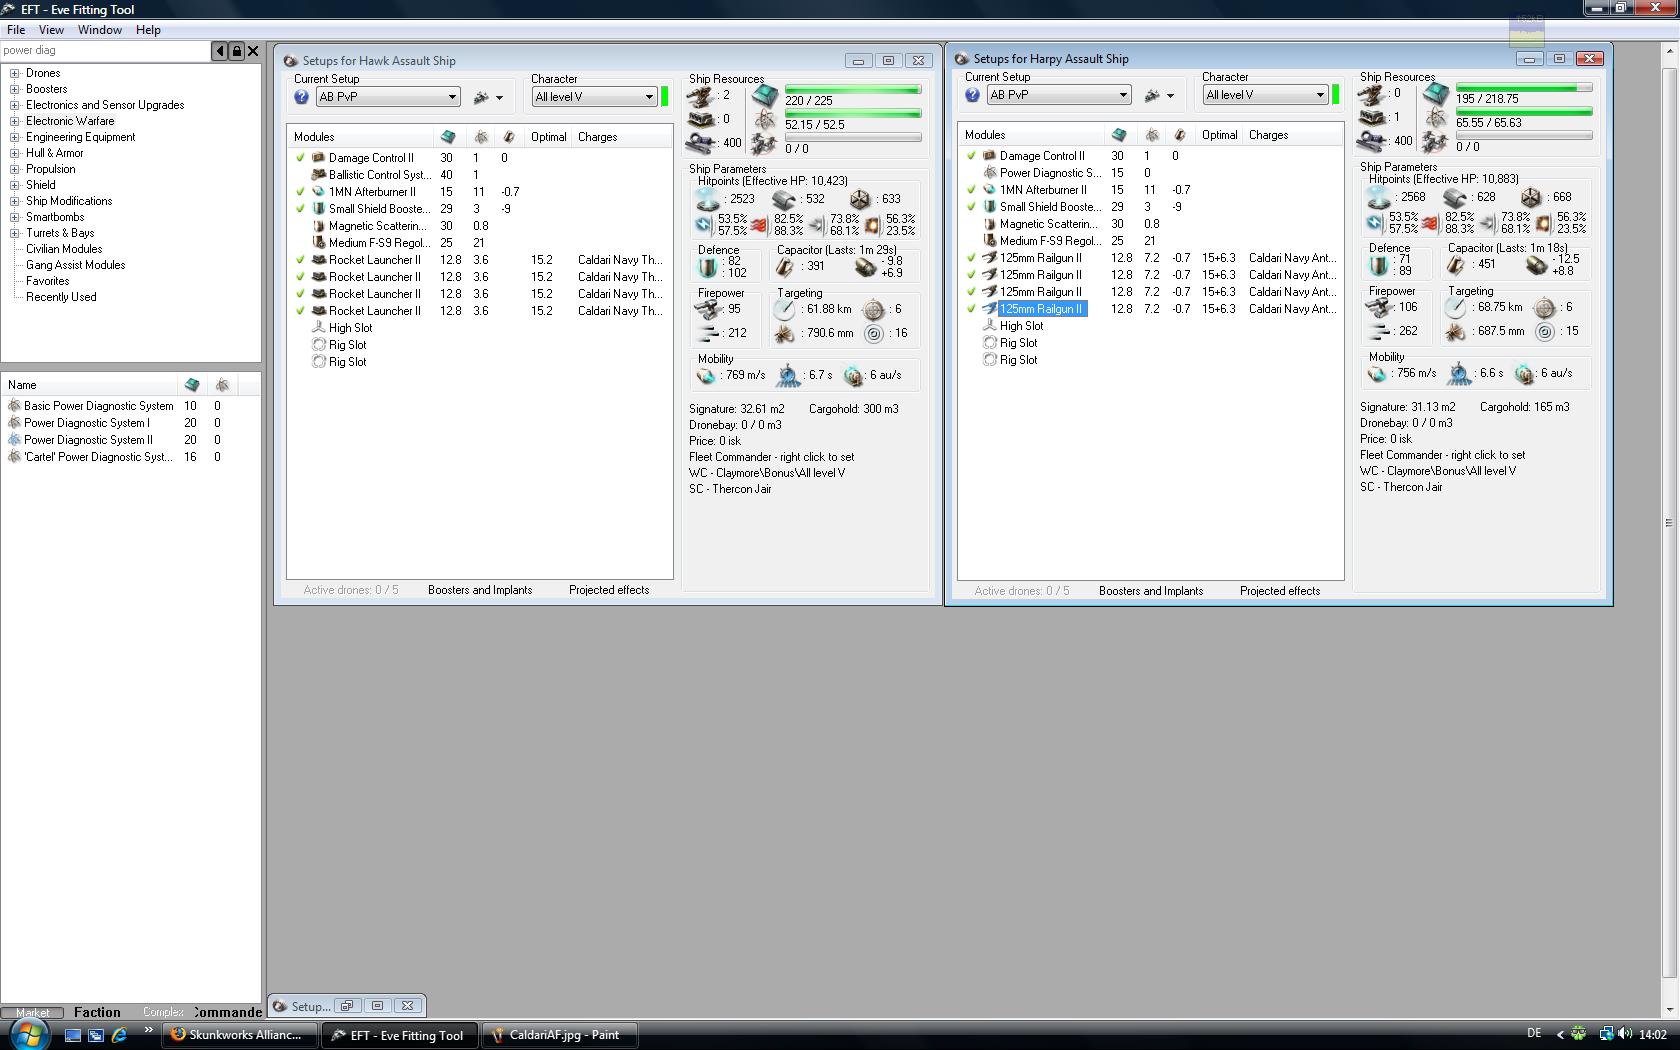This screenshot has height=1050, width=1680.
Task: Click the max velocity icon in Hawk Mobility
Action: (707, 375)
